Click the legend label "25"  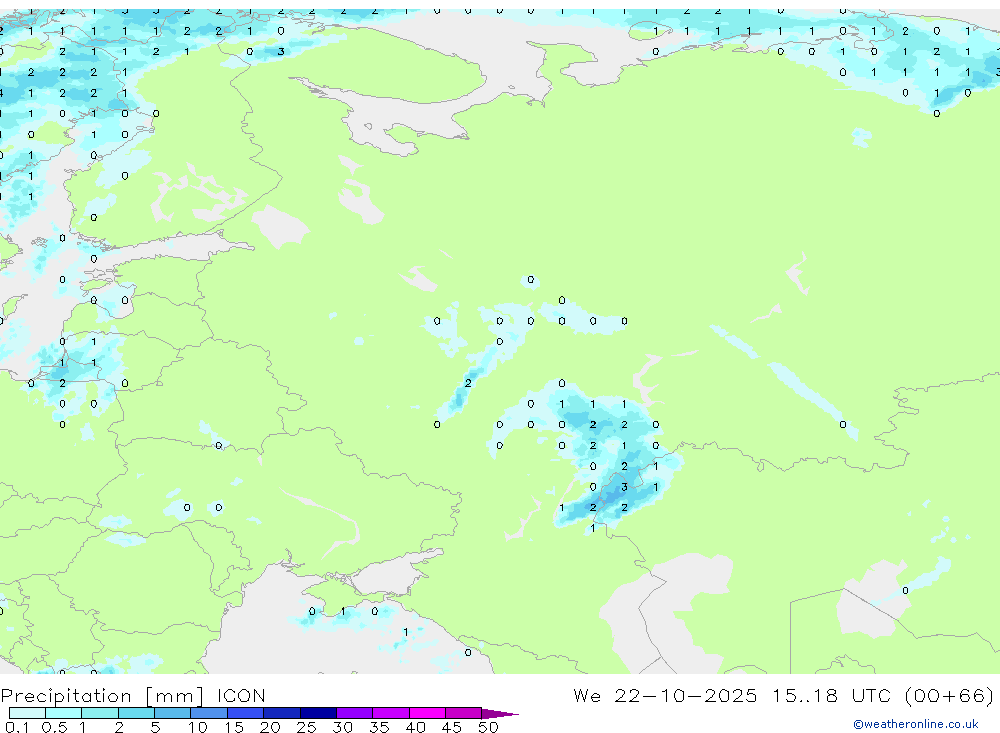point(306,727)
